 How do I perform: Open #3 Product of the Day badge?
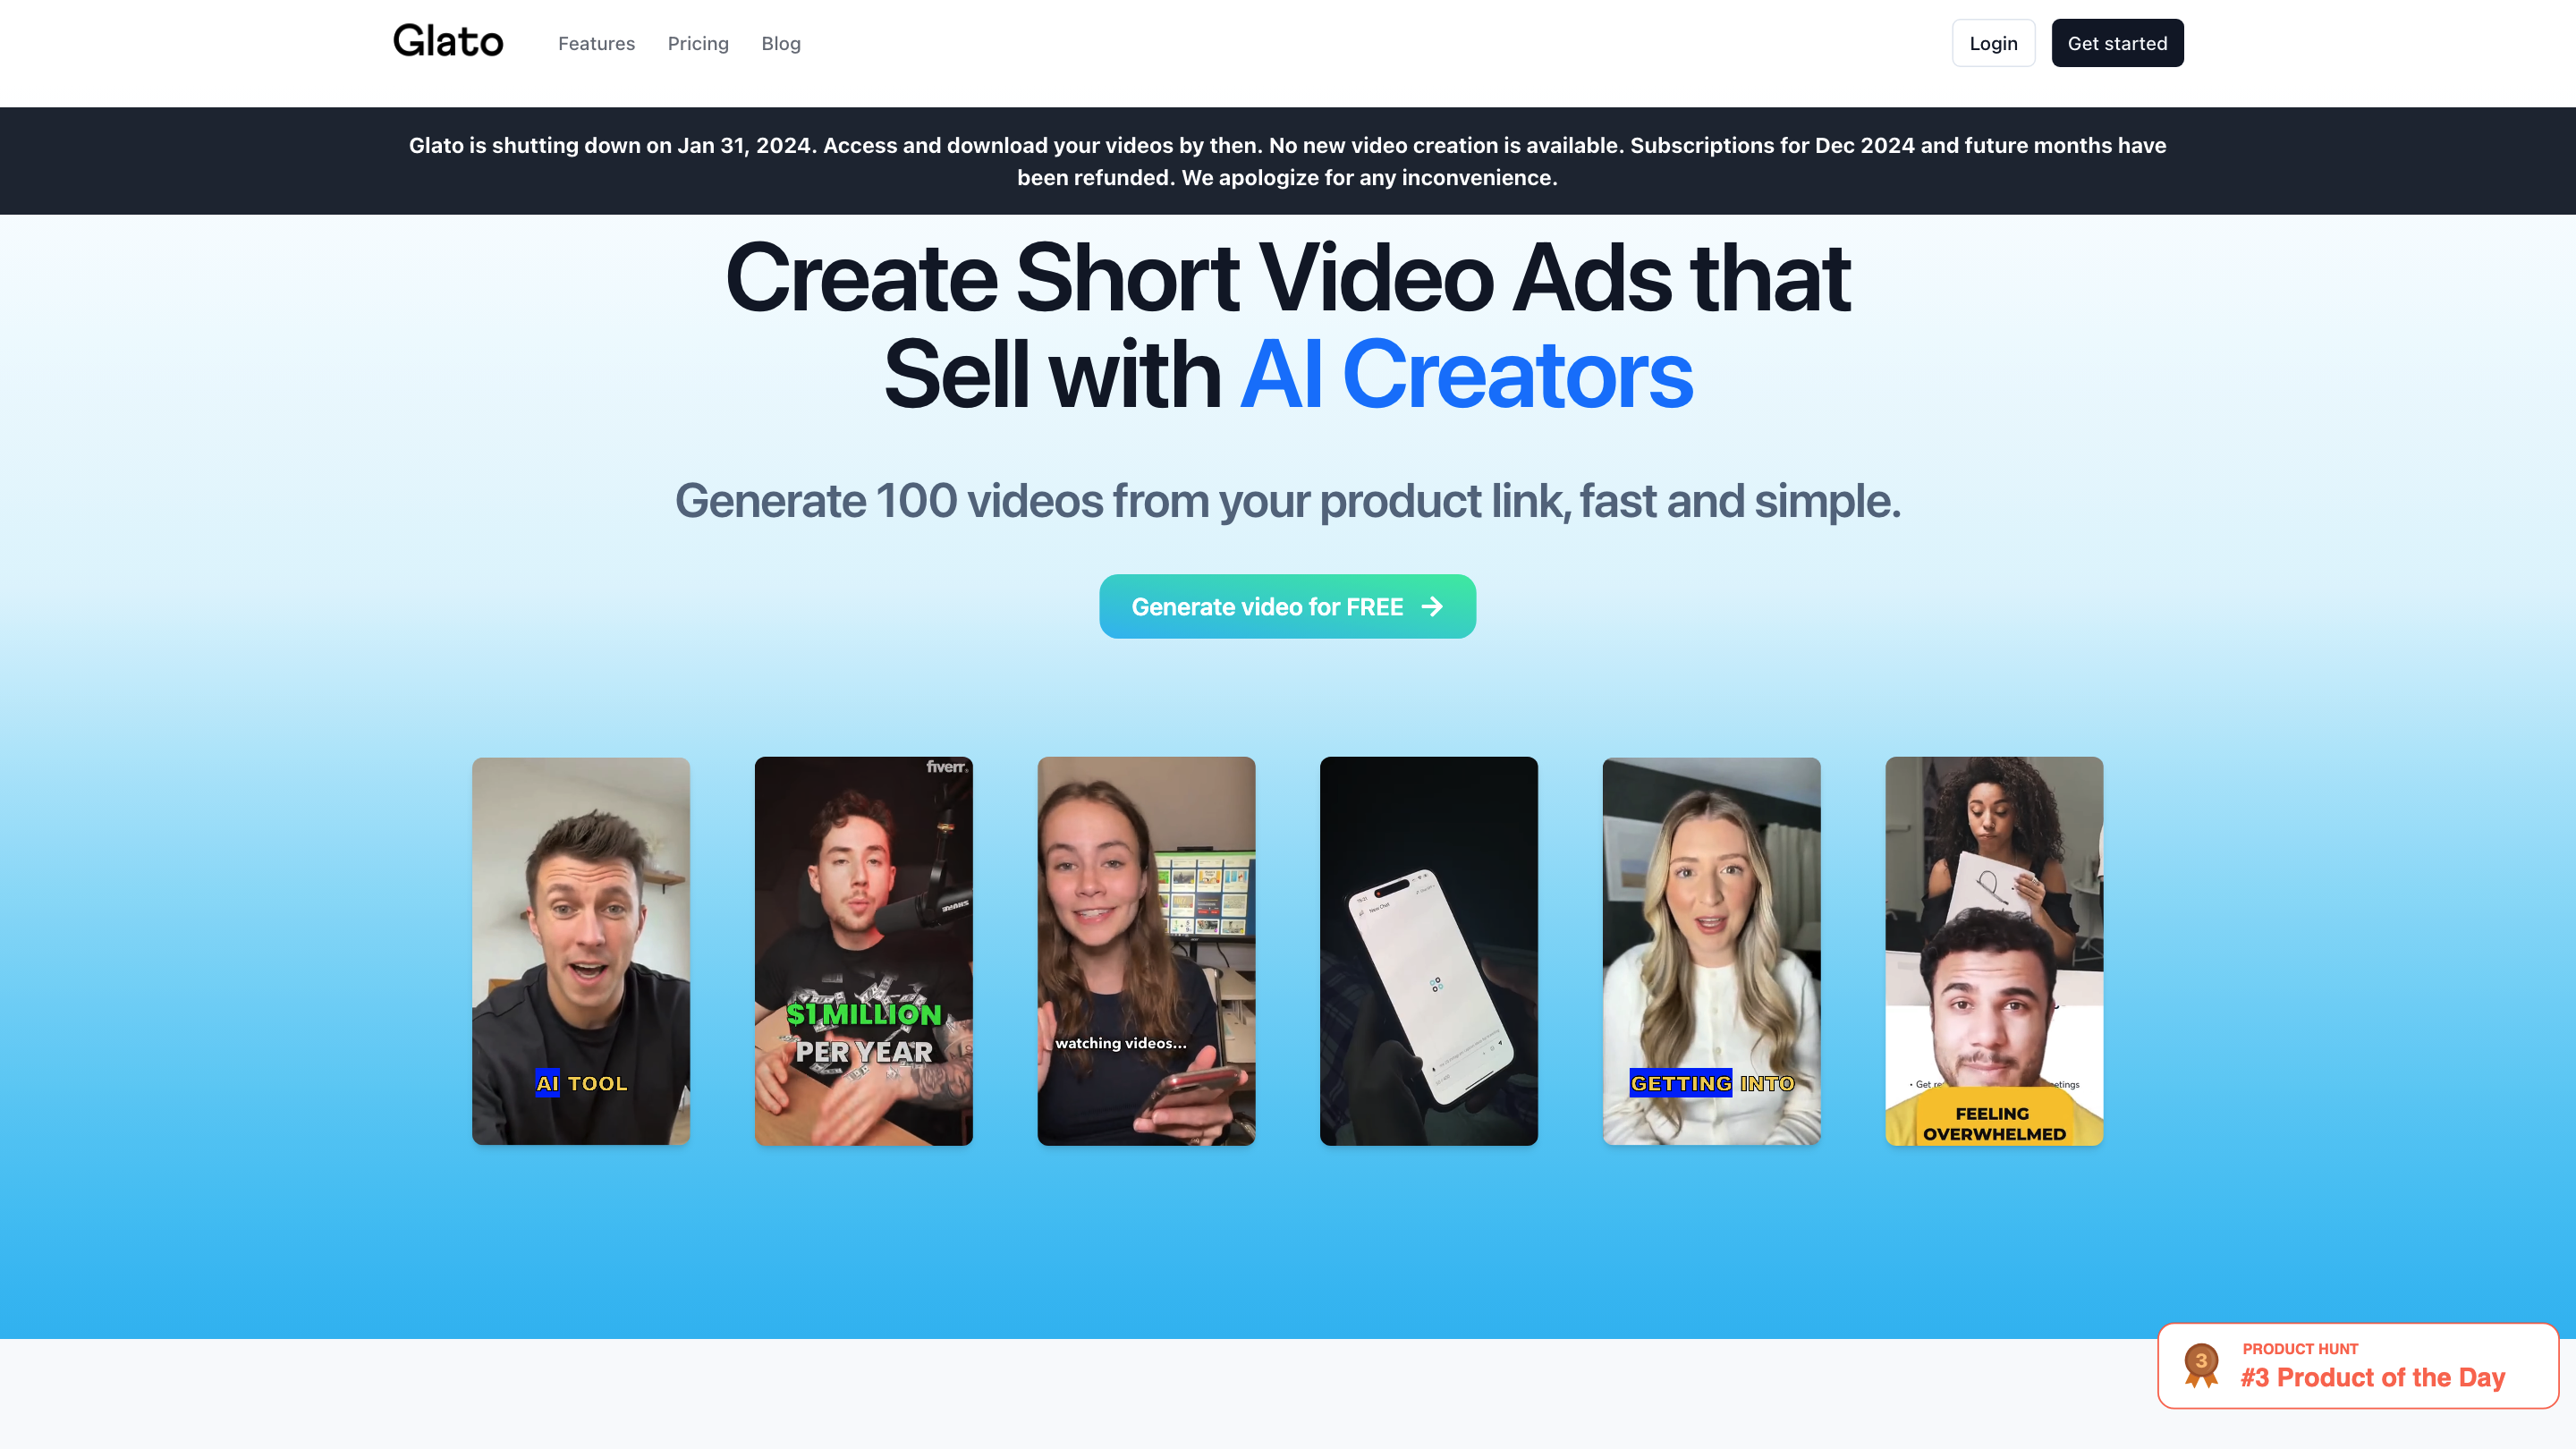pos(2372,1377)
